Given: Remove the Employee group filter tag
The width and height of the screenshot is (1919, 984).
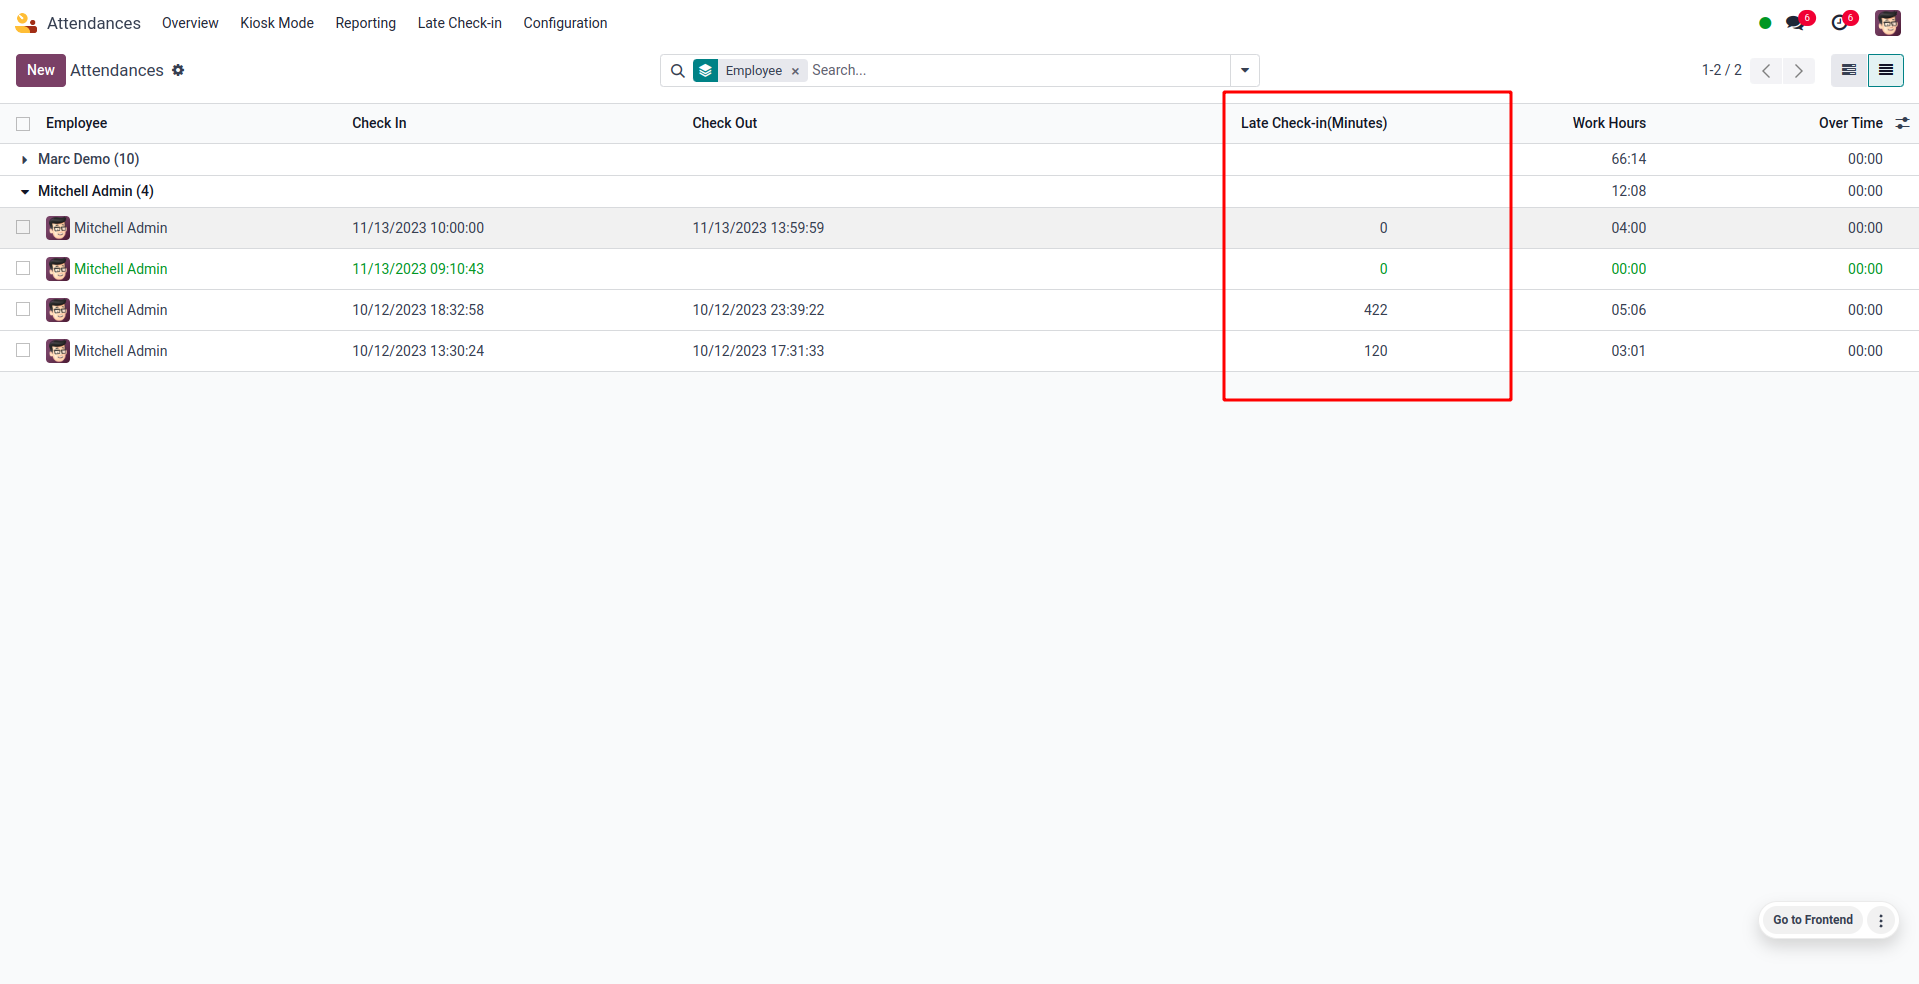Looking at the screenshot, I should 795,71.
